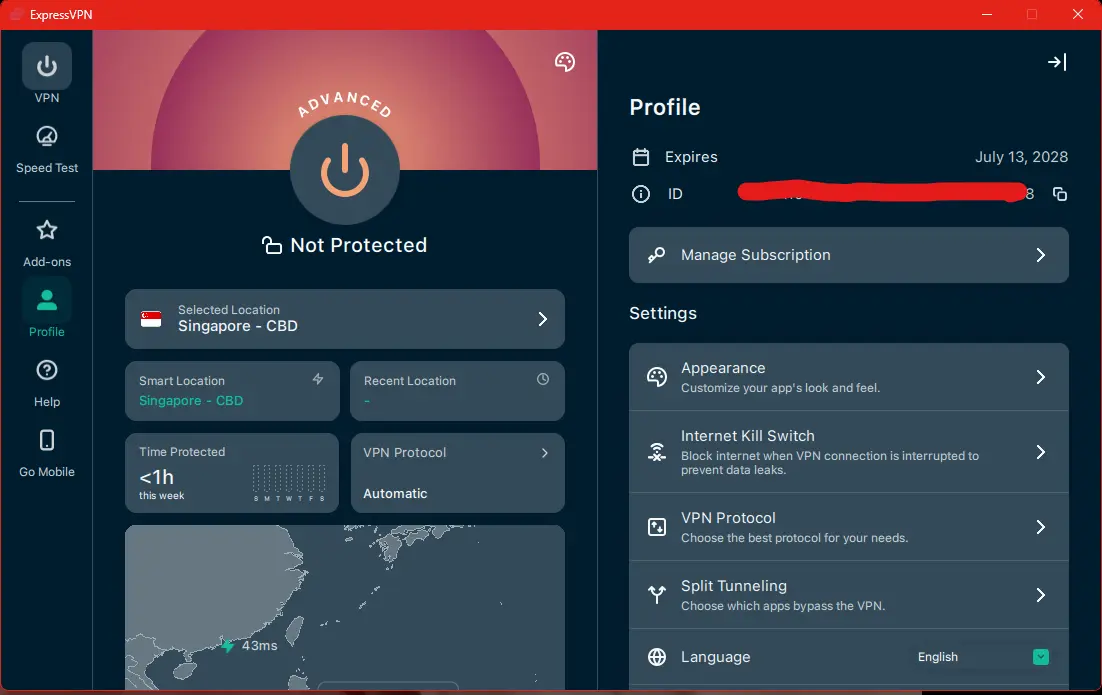Choose Smart Location Singapore - CBD
Viewport: 1102px width, 695px height.
pyautogui.click(x=232, y=391)
